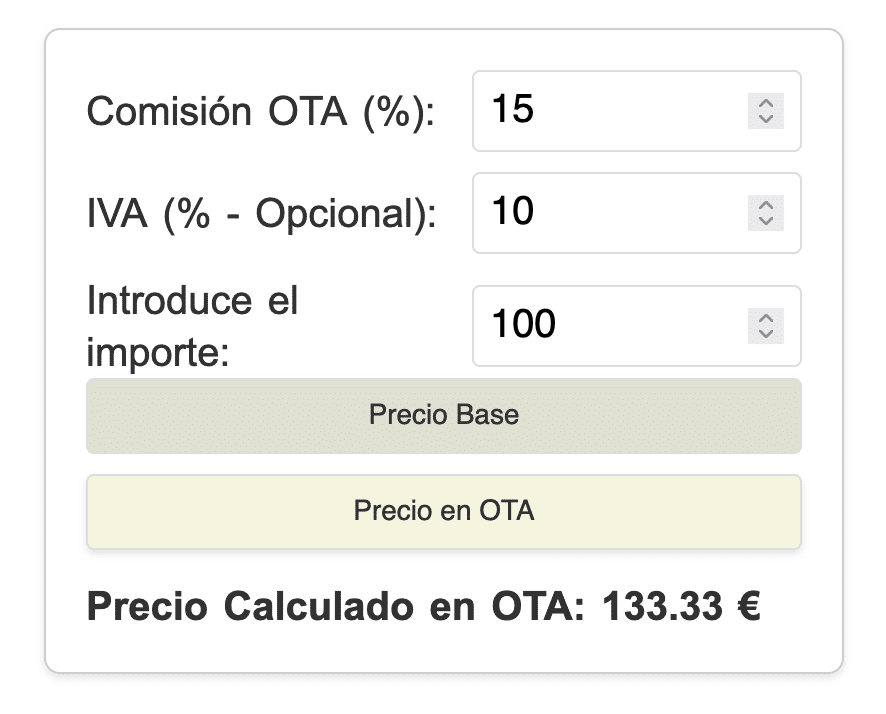Screen dimensions: 886x714
Task: Click the upper arrow of the Comisión spinner
Action: 767,103
